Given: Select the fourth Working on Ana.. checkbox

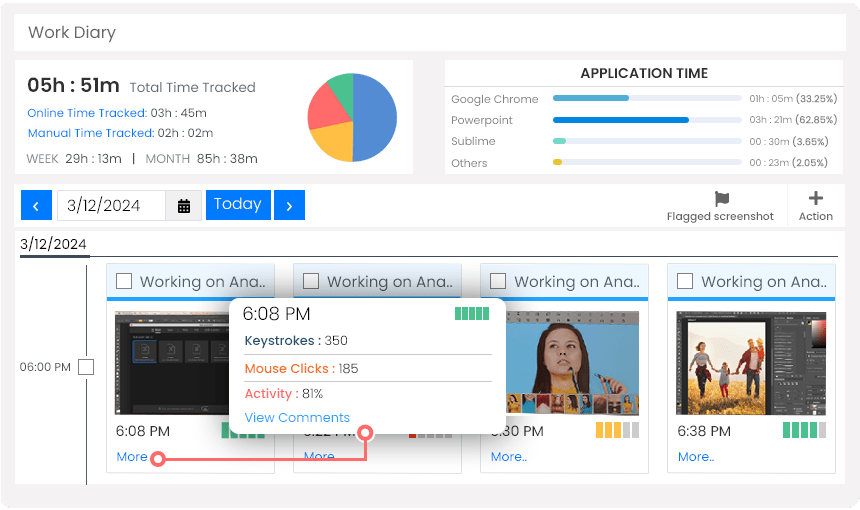Looking at the screenshot, I should click(x=685, y=282).
